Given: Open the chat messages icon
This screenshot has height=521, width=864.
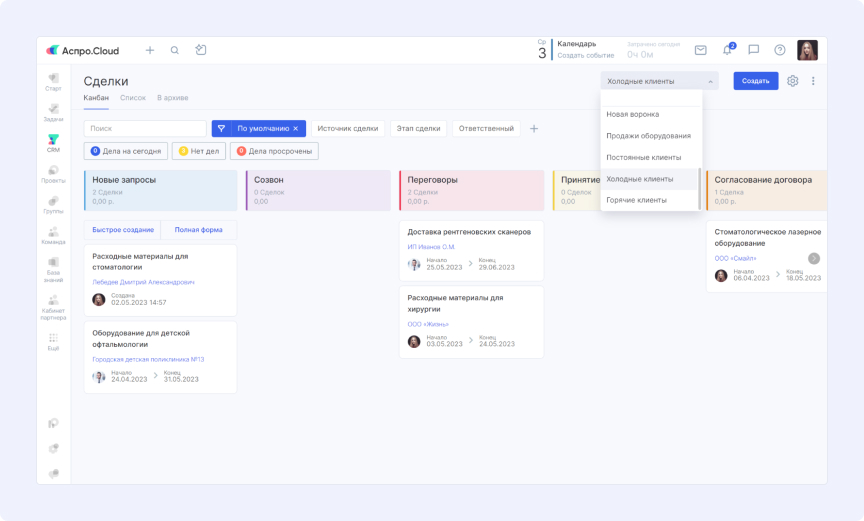Looking at the screenshot, I should click(x=753, y=50).
